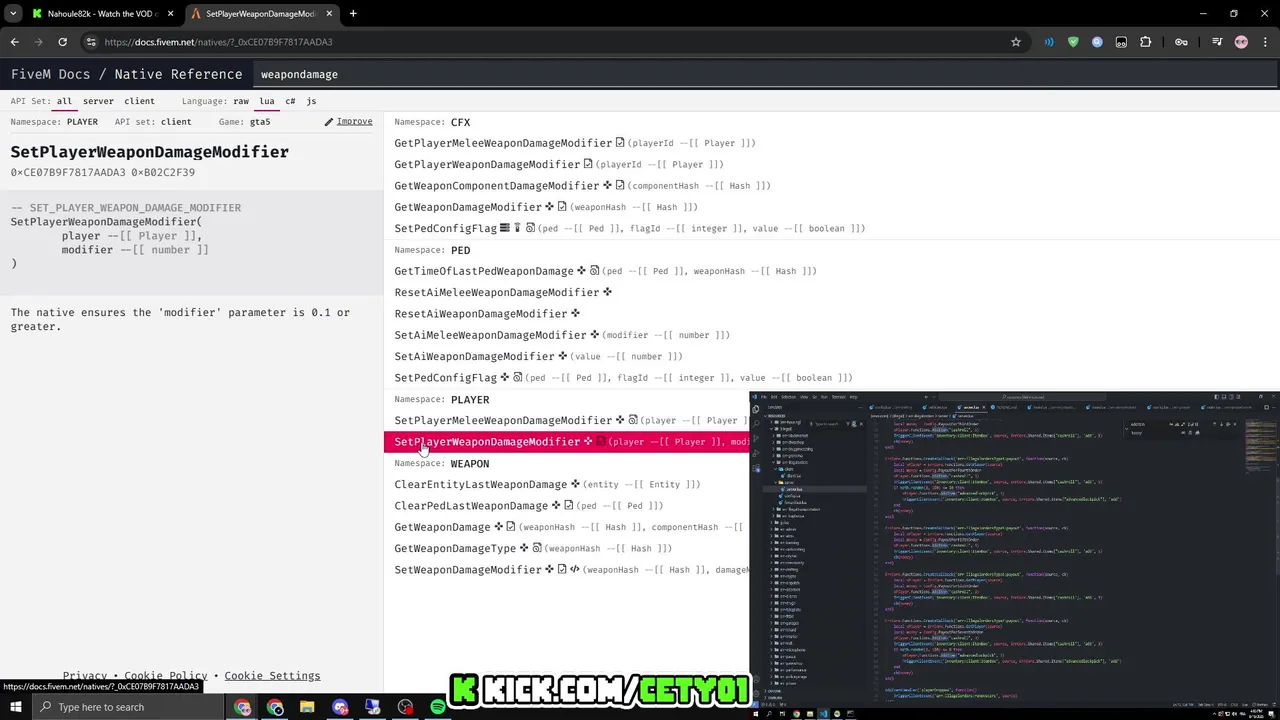This screenshot has height=720, width=1280.
Task: Open SetWeaponDamageModifier native
Action: click(468, 569)
